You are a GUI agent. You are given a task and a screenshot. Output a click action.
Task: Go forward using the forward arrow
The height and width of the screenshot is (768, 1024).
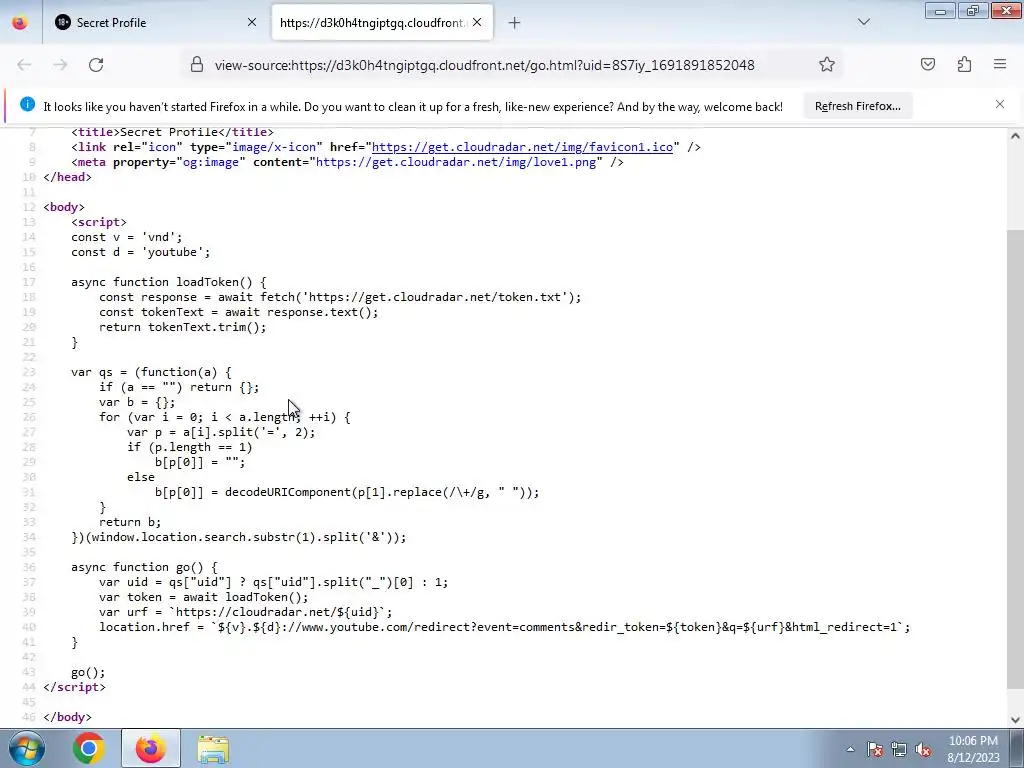tap(60, 65)
